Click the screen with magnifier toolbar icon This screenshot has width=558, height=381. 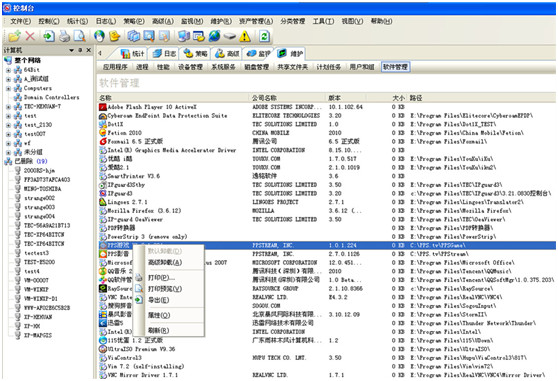[149, 36]
